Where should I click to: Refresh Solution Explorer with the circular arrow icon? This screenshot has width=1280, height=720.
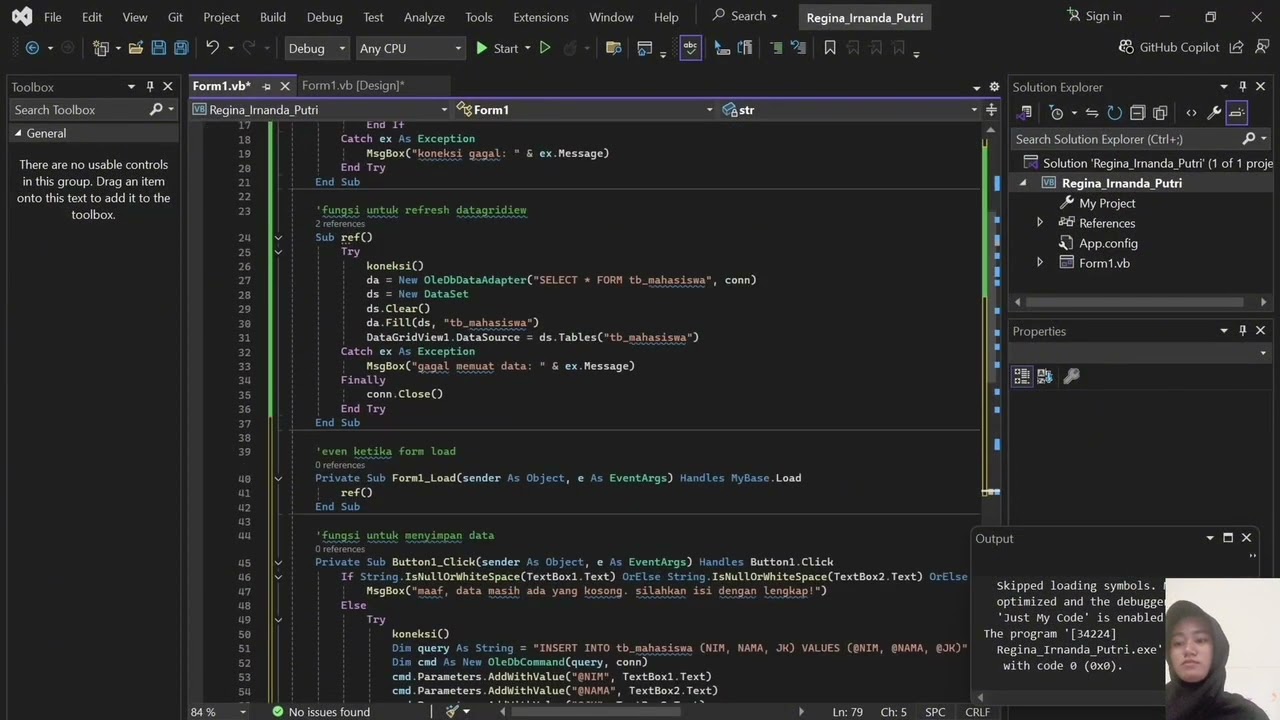1114,113
